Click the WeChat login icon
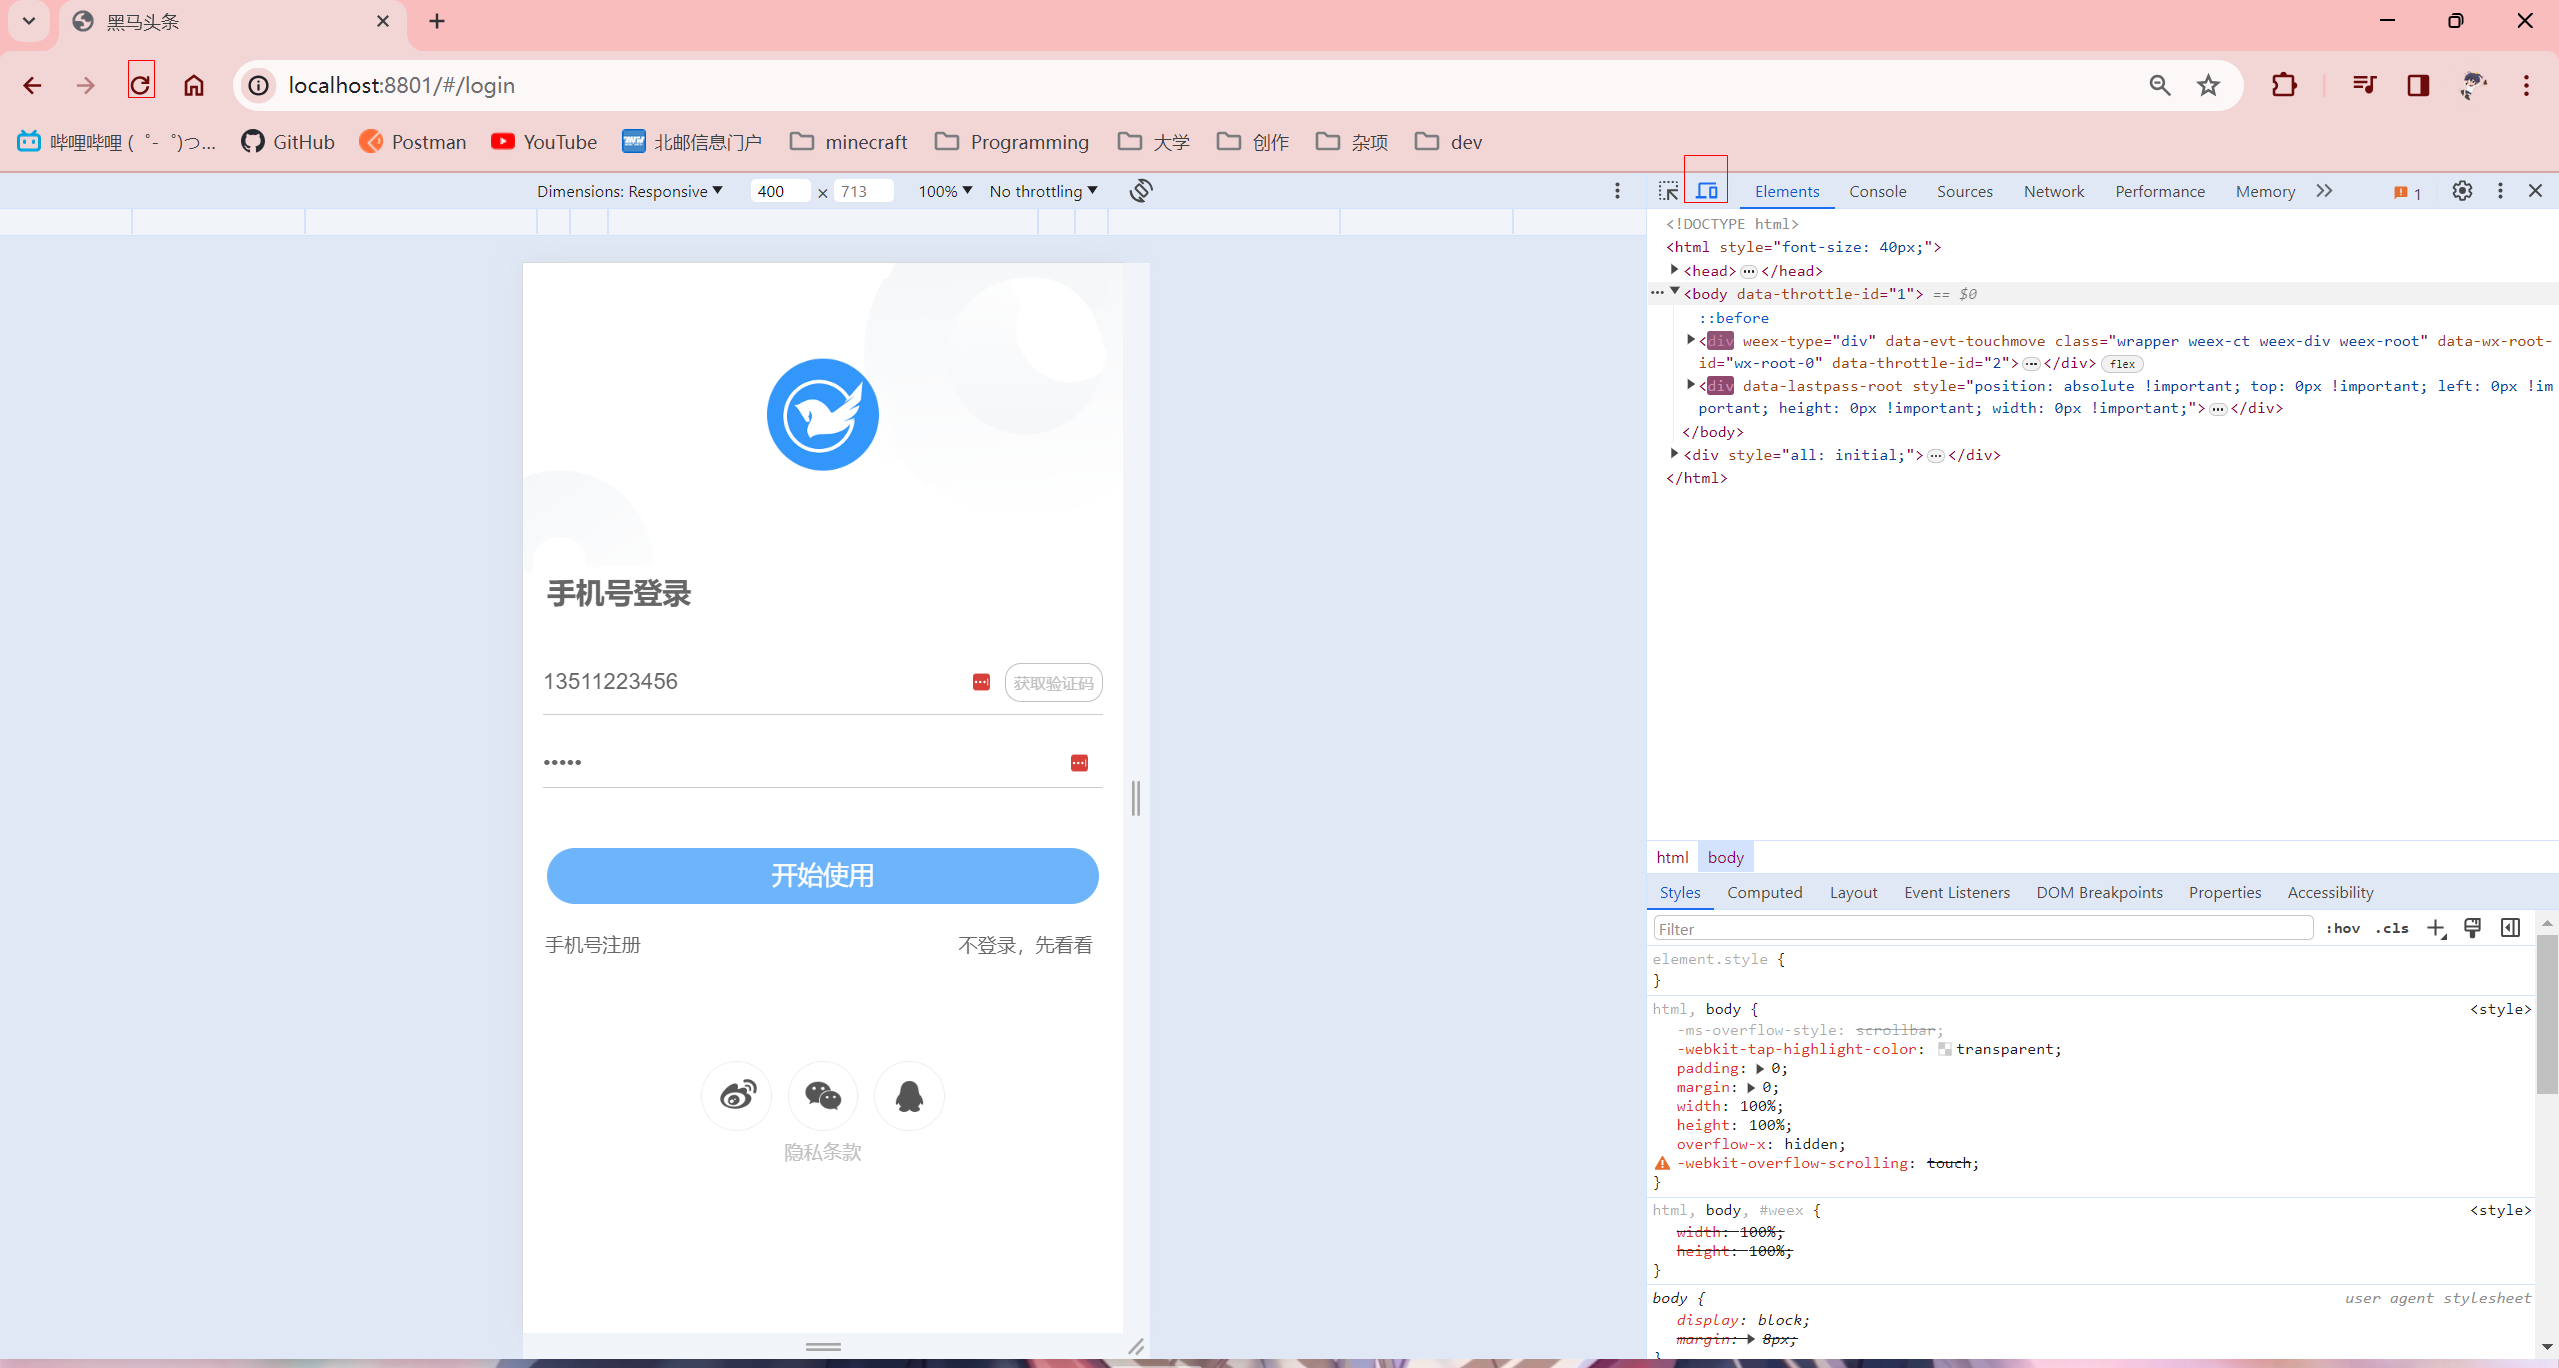The width and height of the screenshot is (2559, 1368). (x=822, y=1096)
